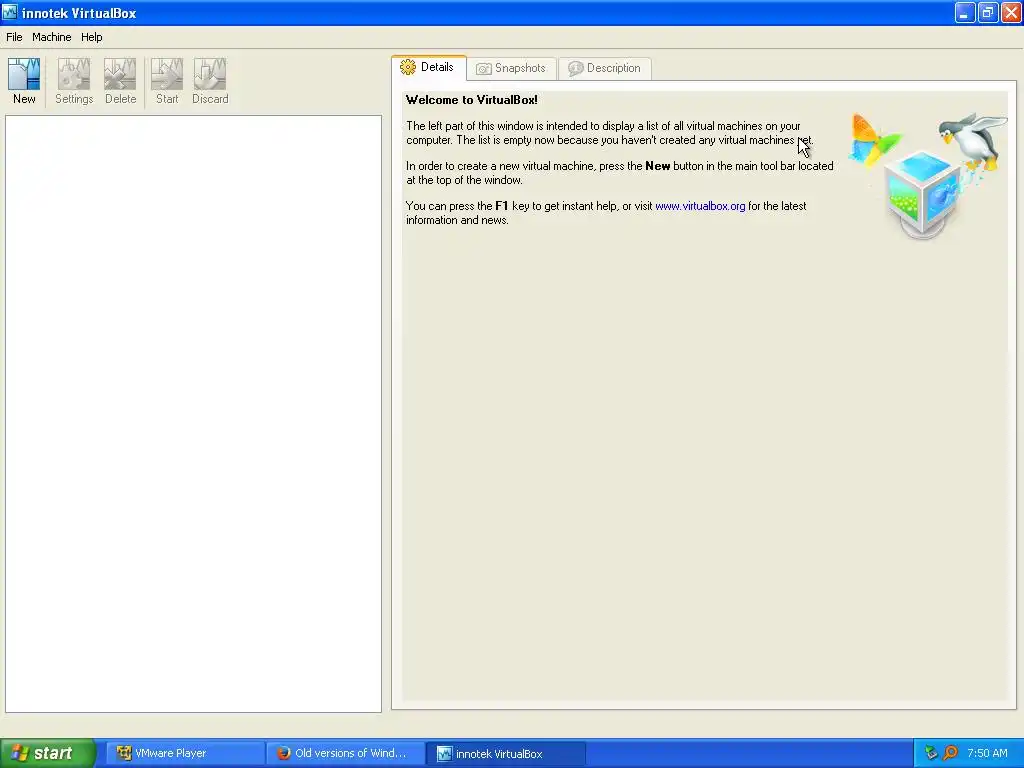Select the Details tab
The image size is (1024, 768).
tap(428, 67)
